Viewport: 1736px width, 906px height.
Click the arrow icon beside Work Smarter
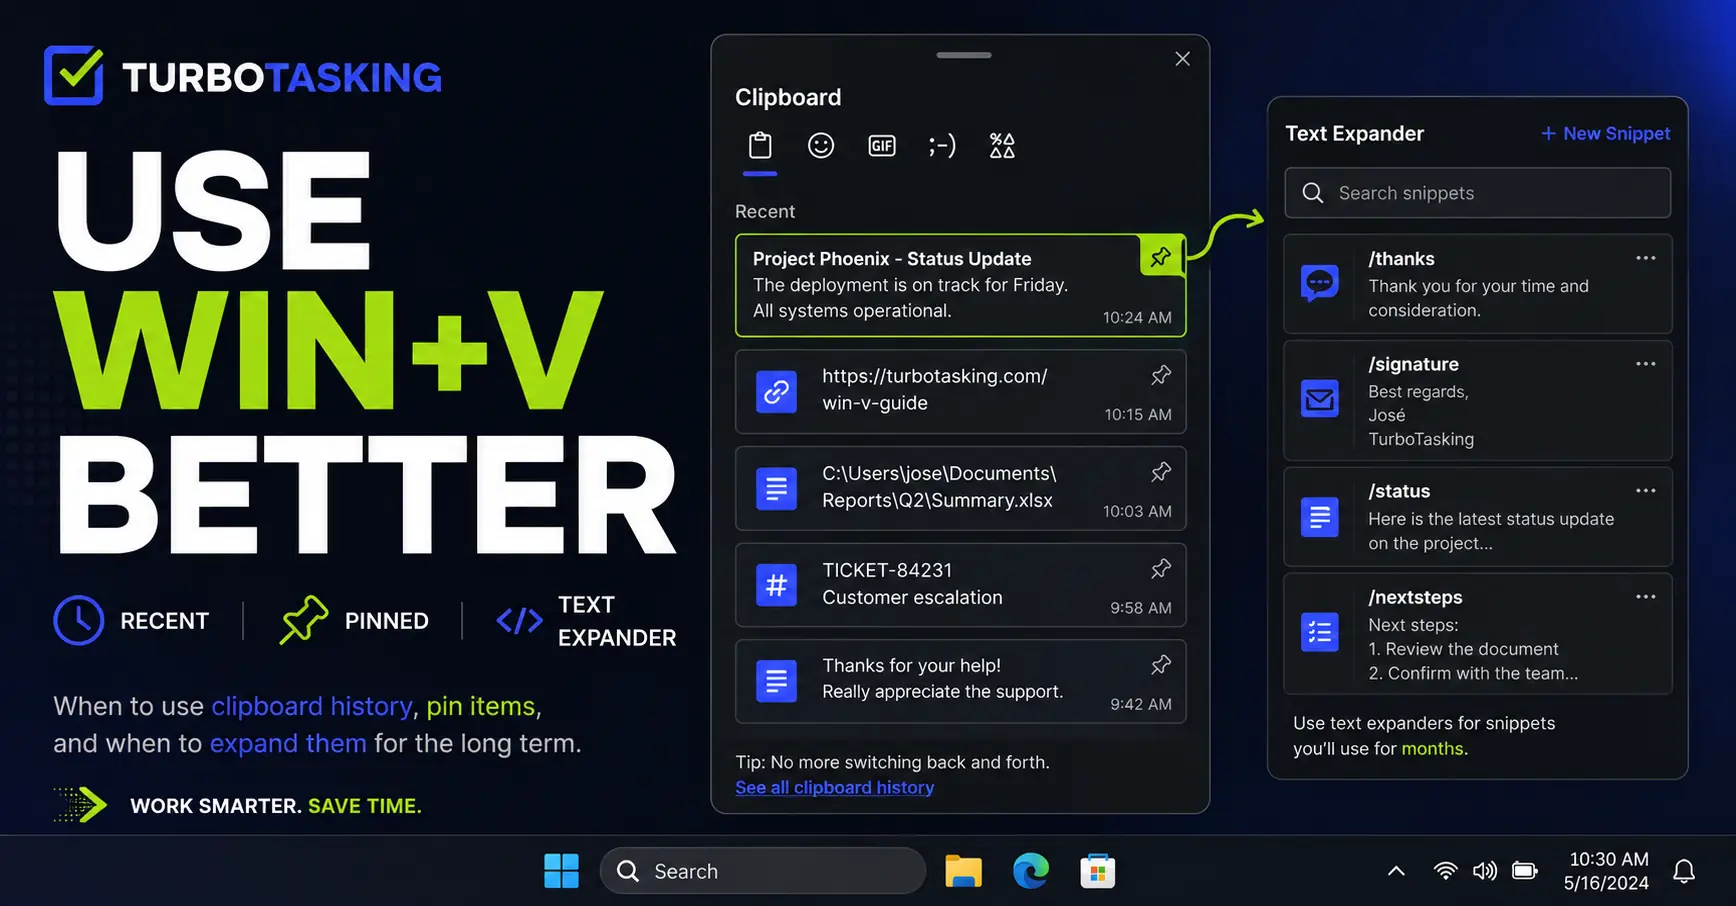point(80,805)
